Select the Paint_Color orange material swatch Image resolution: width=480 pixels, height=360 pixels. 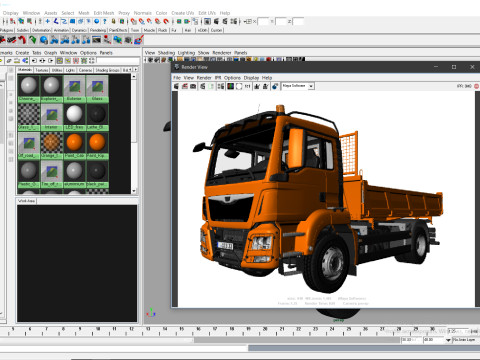[74, 145]
